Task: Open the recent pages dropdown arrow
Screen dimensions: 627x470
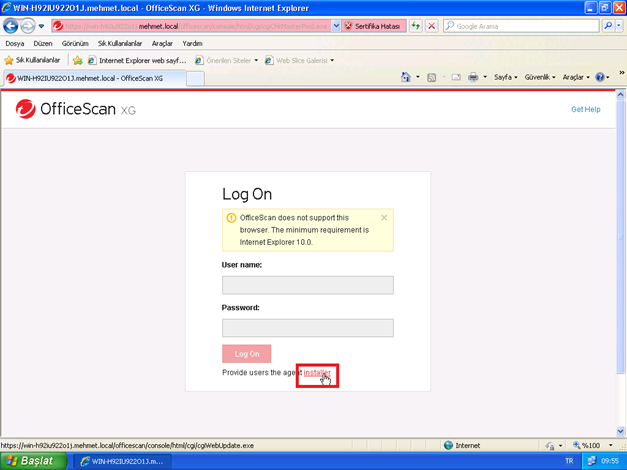Action: click(41, 26)
